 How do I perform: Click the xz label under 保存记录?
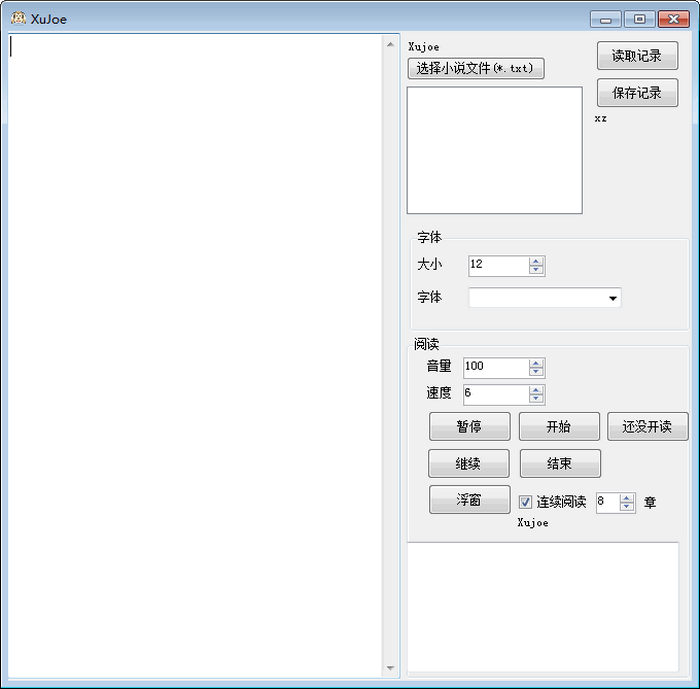[600, 118]
